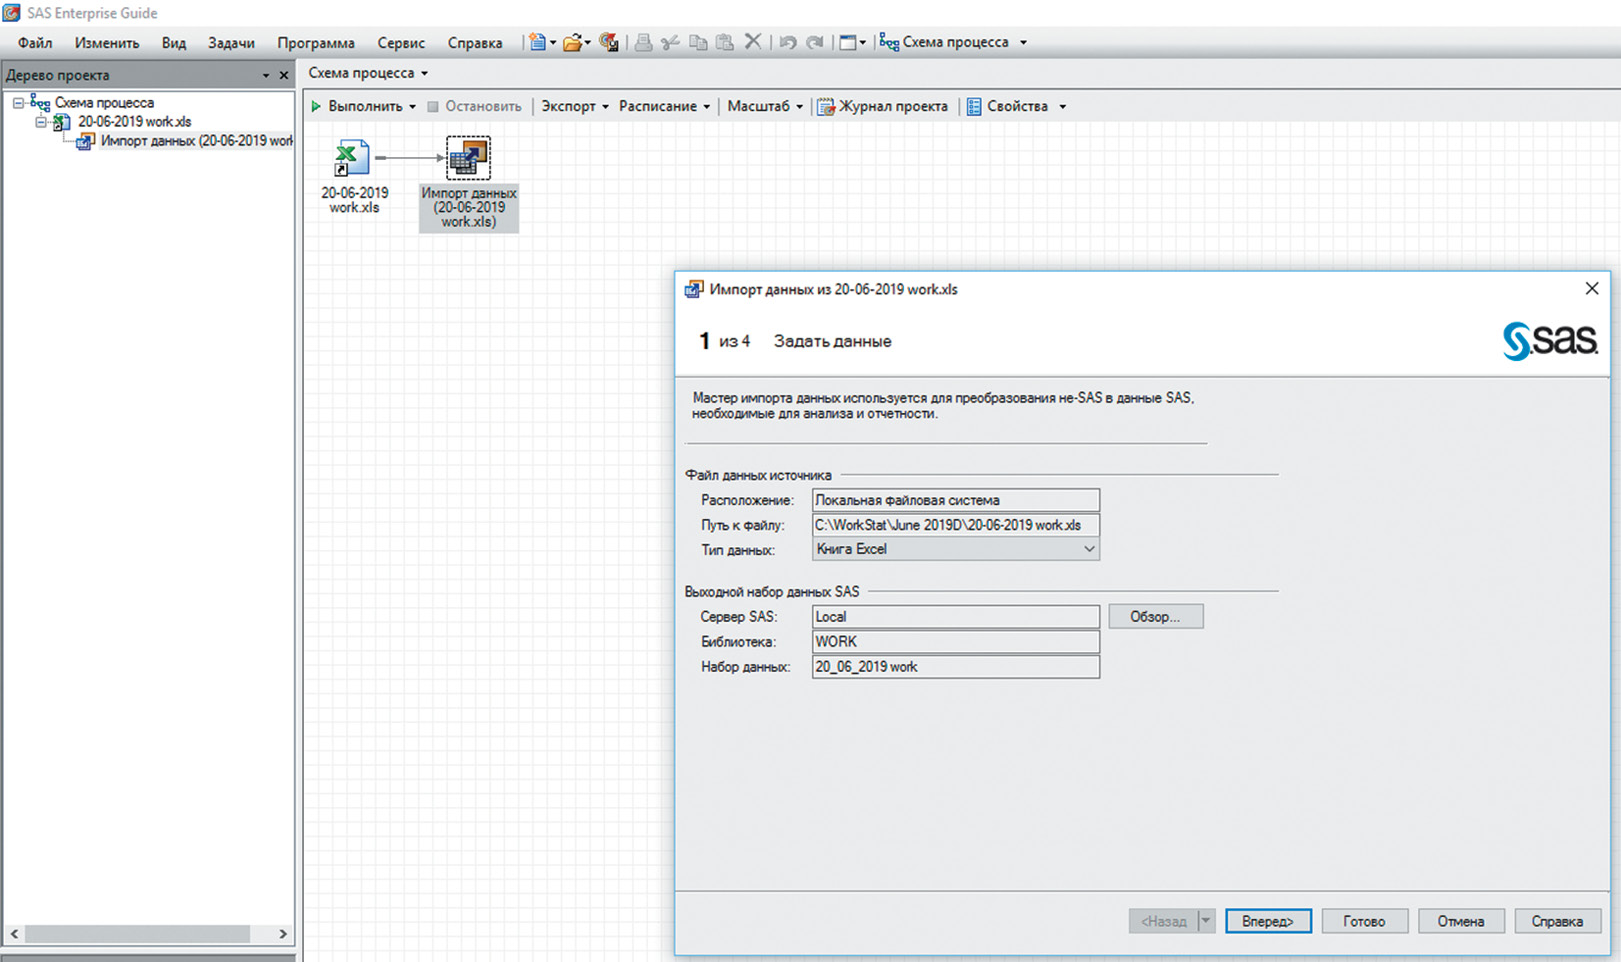Image resolution: width=1621 pixels, height=962 pixels.
Task: Click the Отмена button
Action: tap(1461, 921)
